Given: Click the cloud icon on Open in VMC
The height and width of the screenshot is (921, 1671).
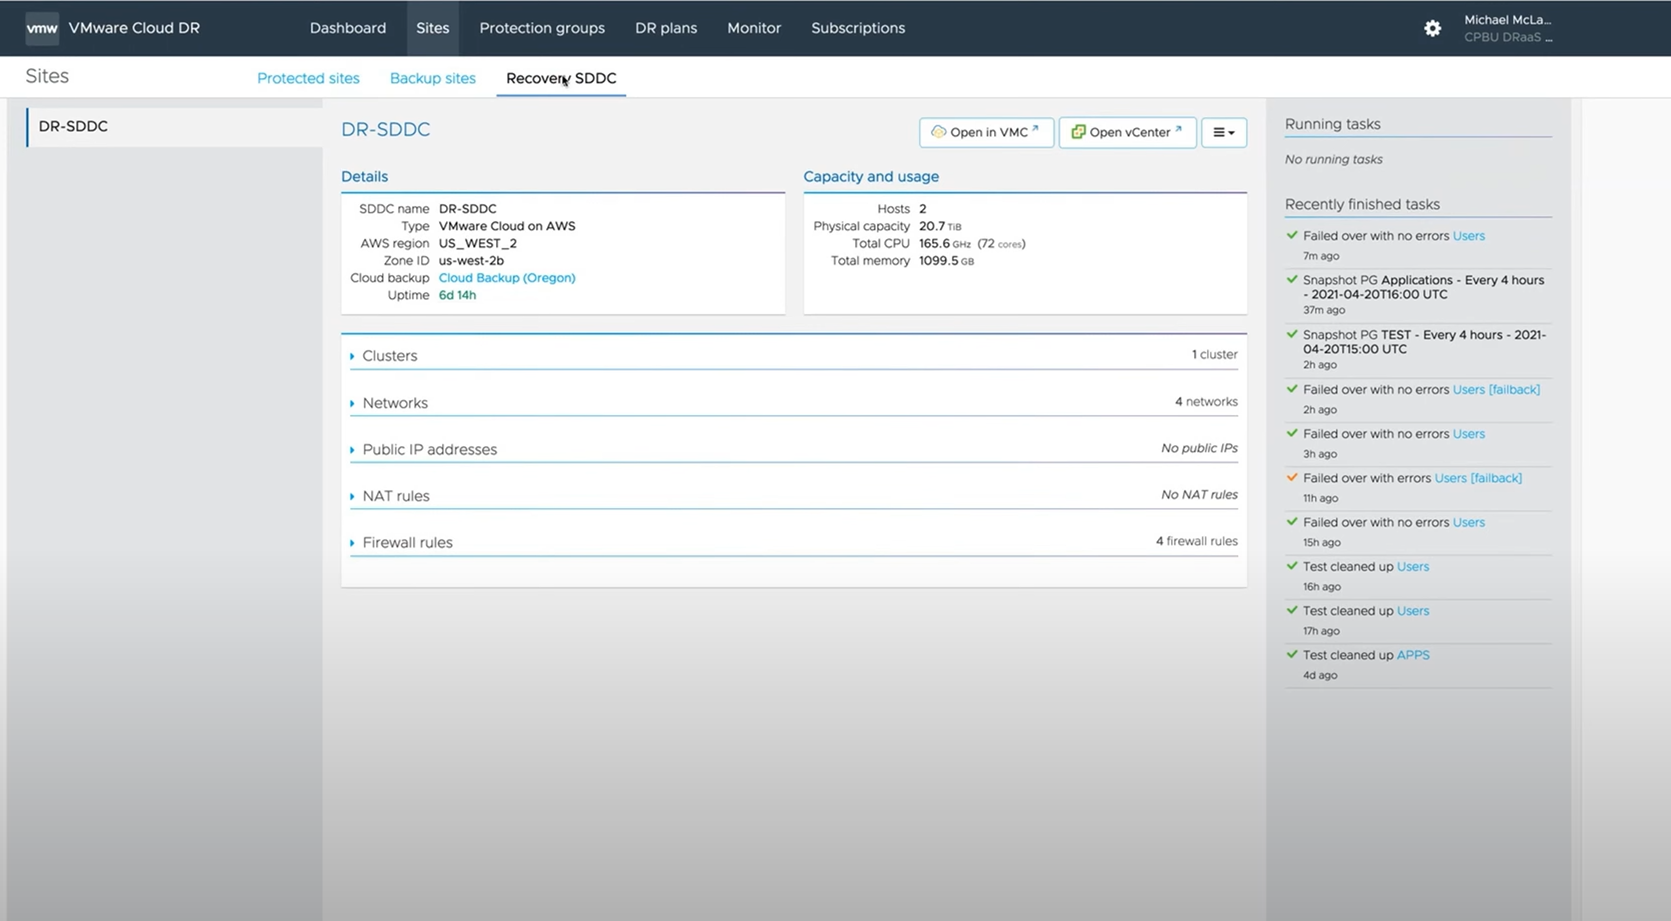Looking at the screenshot, I should 938,131.
